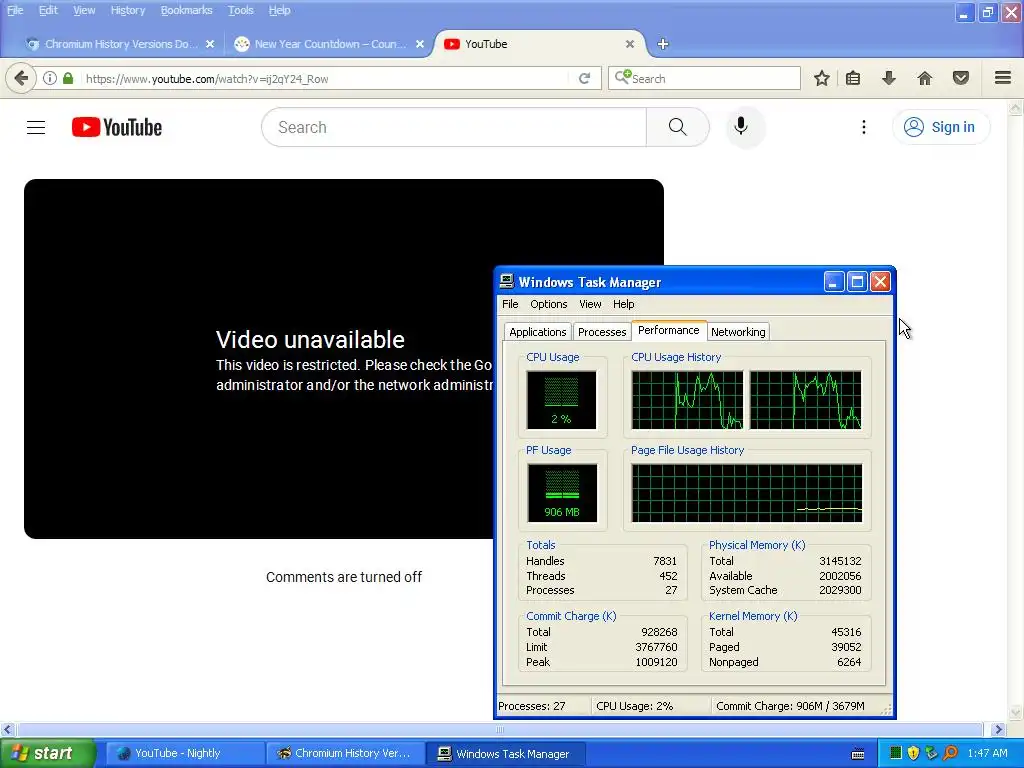Viewport: 1024px width, 768px height.
Task: Click the YouTube logo
Action: [117, 127]
